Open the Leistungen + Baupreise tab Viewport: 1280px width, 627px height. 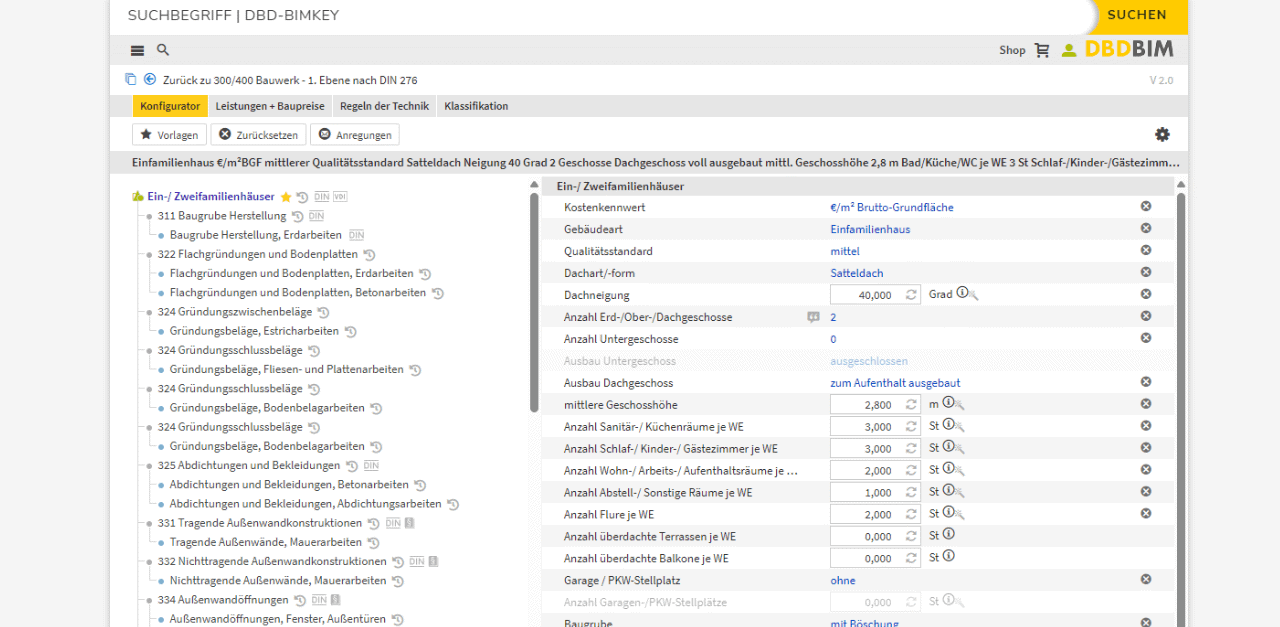tap(270, 106)
